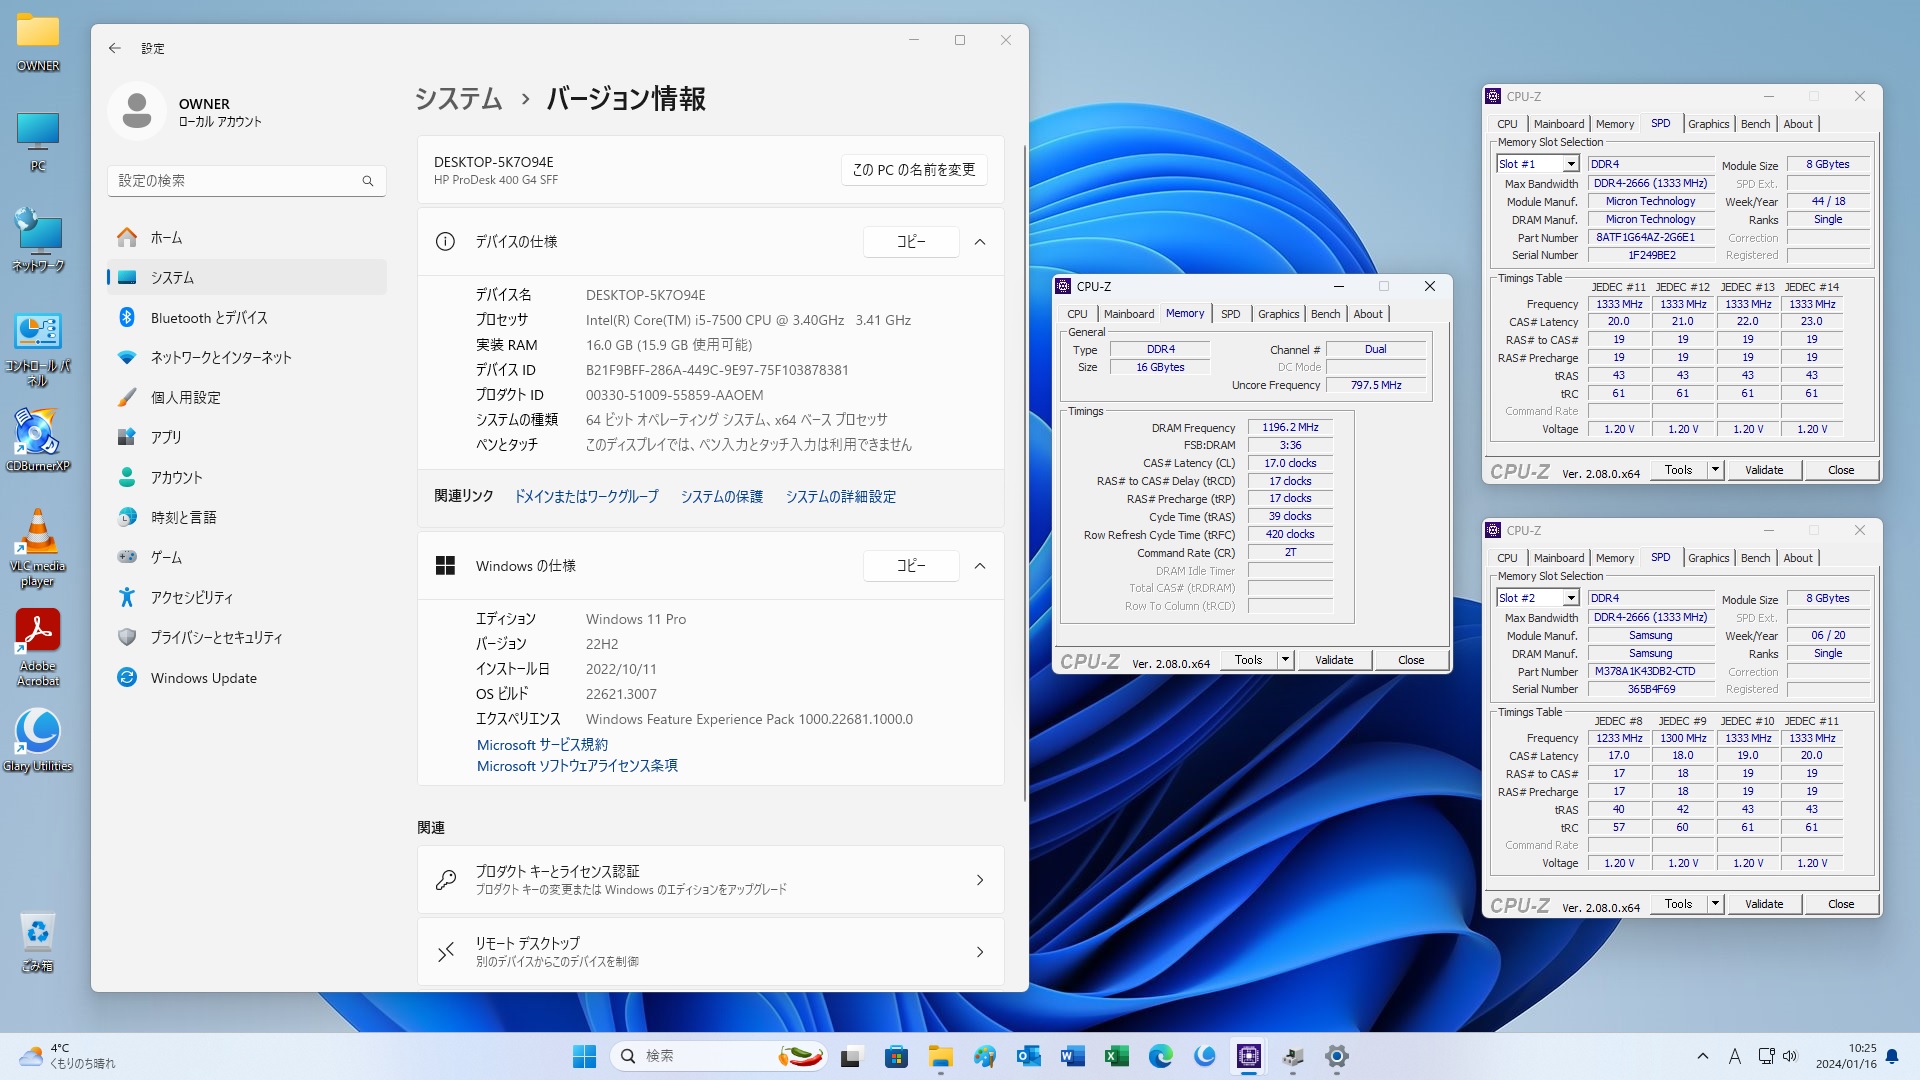Image resolution: width=1920 pixels, height=1080 pixels.
Task: Open Windows Update settings section
Action: click(203, 678)
